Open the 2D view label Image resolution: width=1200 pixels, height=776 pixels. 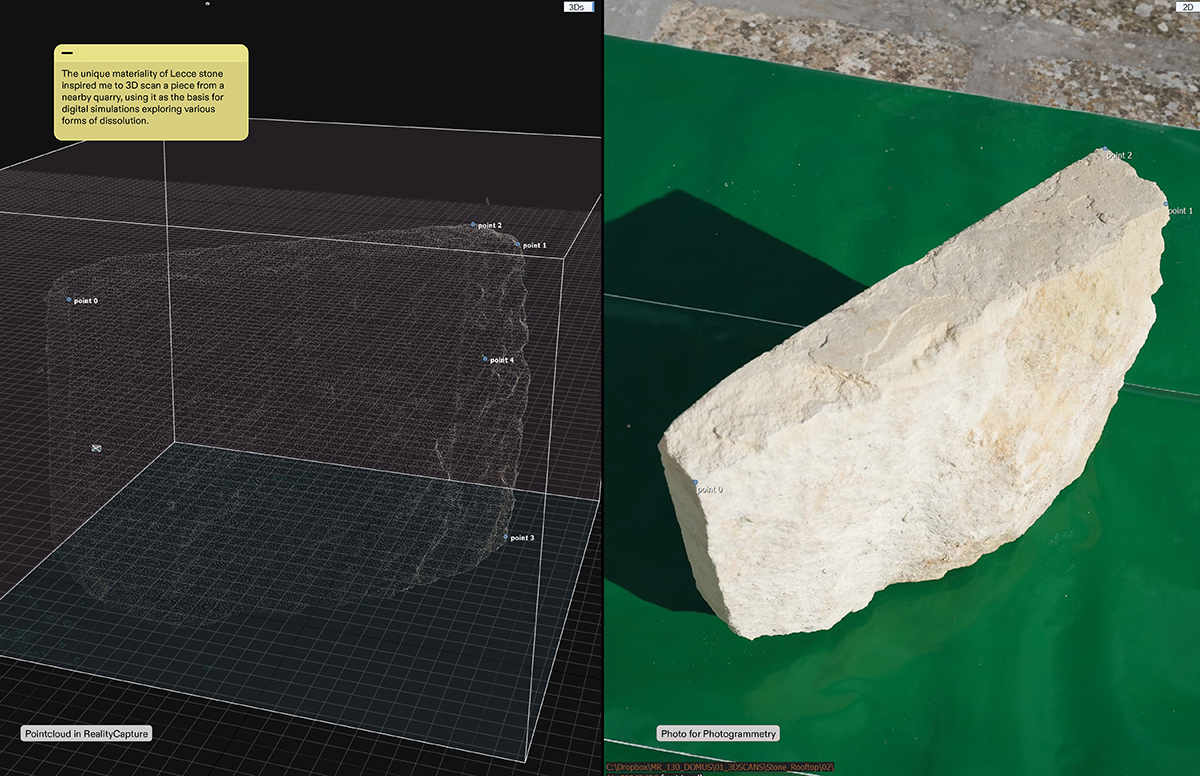click(1185, 7)
